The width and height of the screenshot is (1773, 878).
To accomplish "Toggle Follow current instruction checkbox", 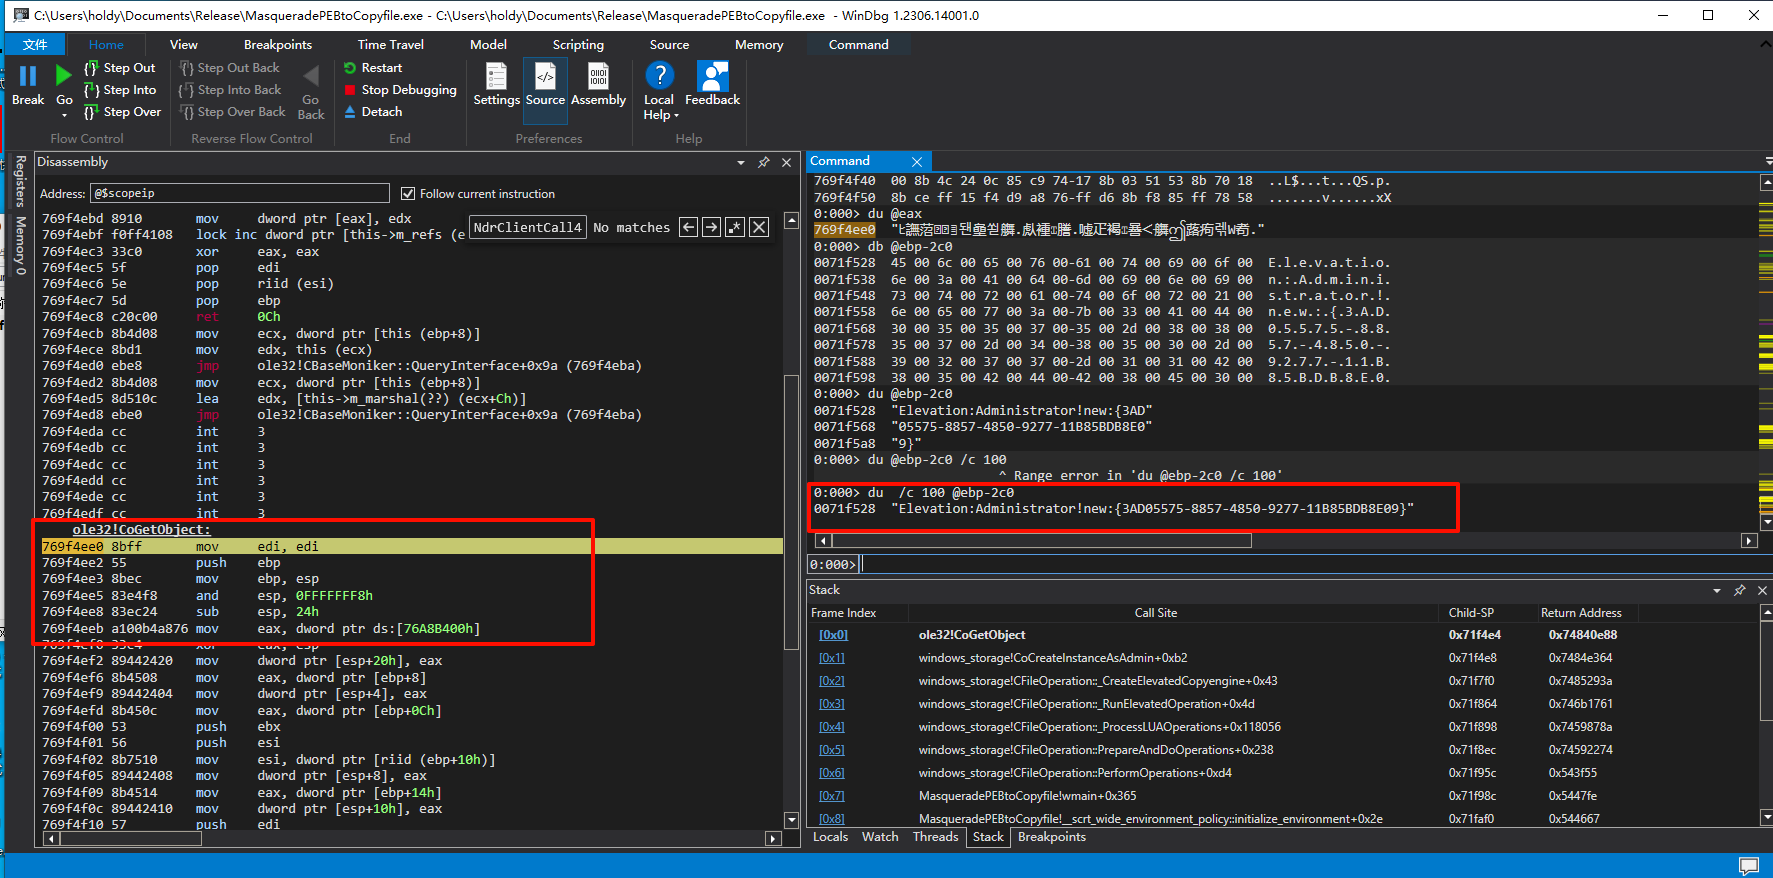I will tap(407, 194).
